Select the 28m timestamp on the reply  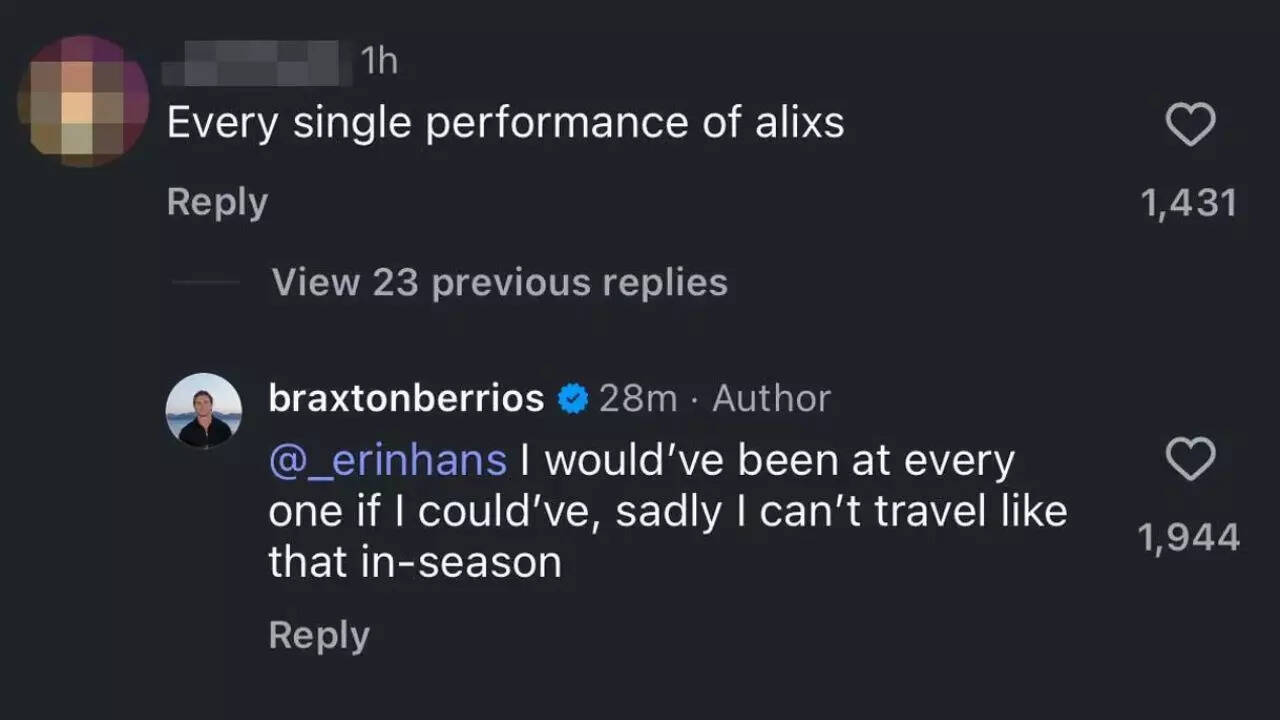tap(637, 397)
